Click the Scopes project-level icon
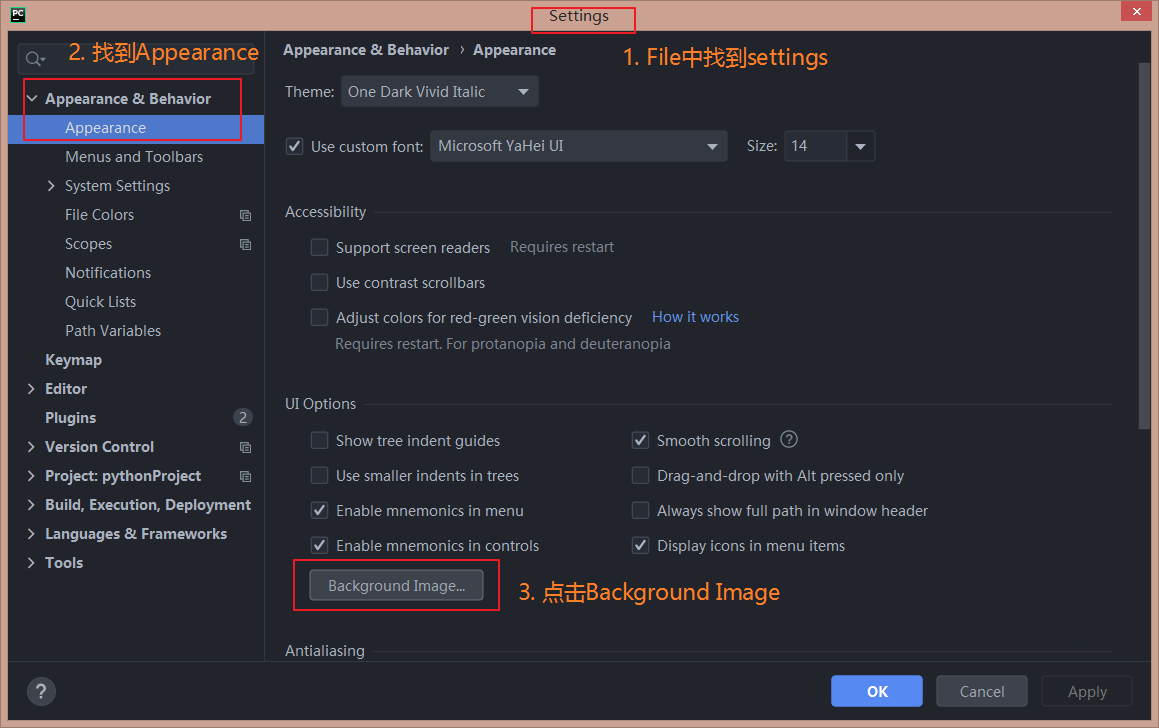The width and height of the screenshot is (1159, 728). pyautogui.click(x=245, y=244)
